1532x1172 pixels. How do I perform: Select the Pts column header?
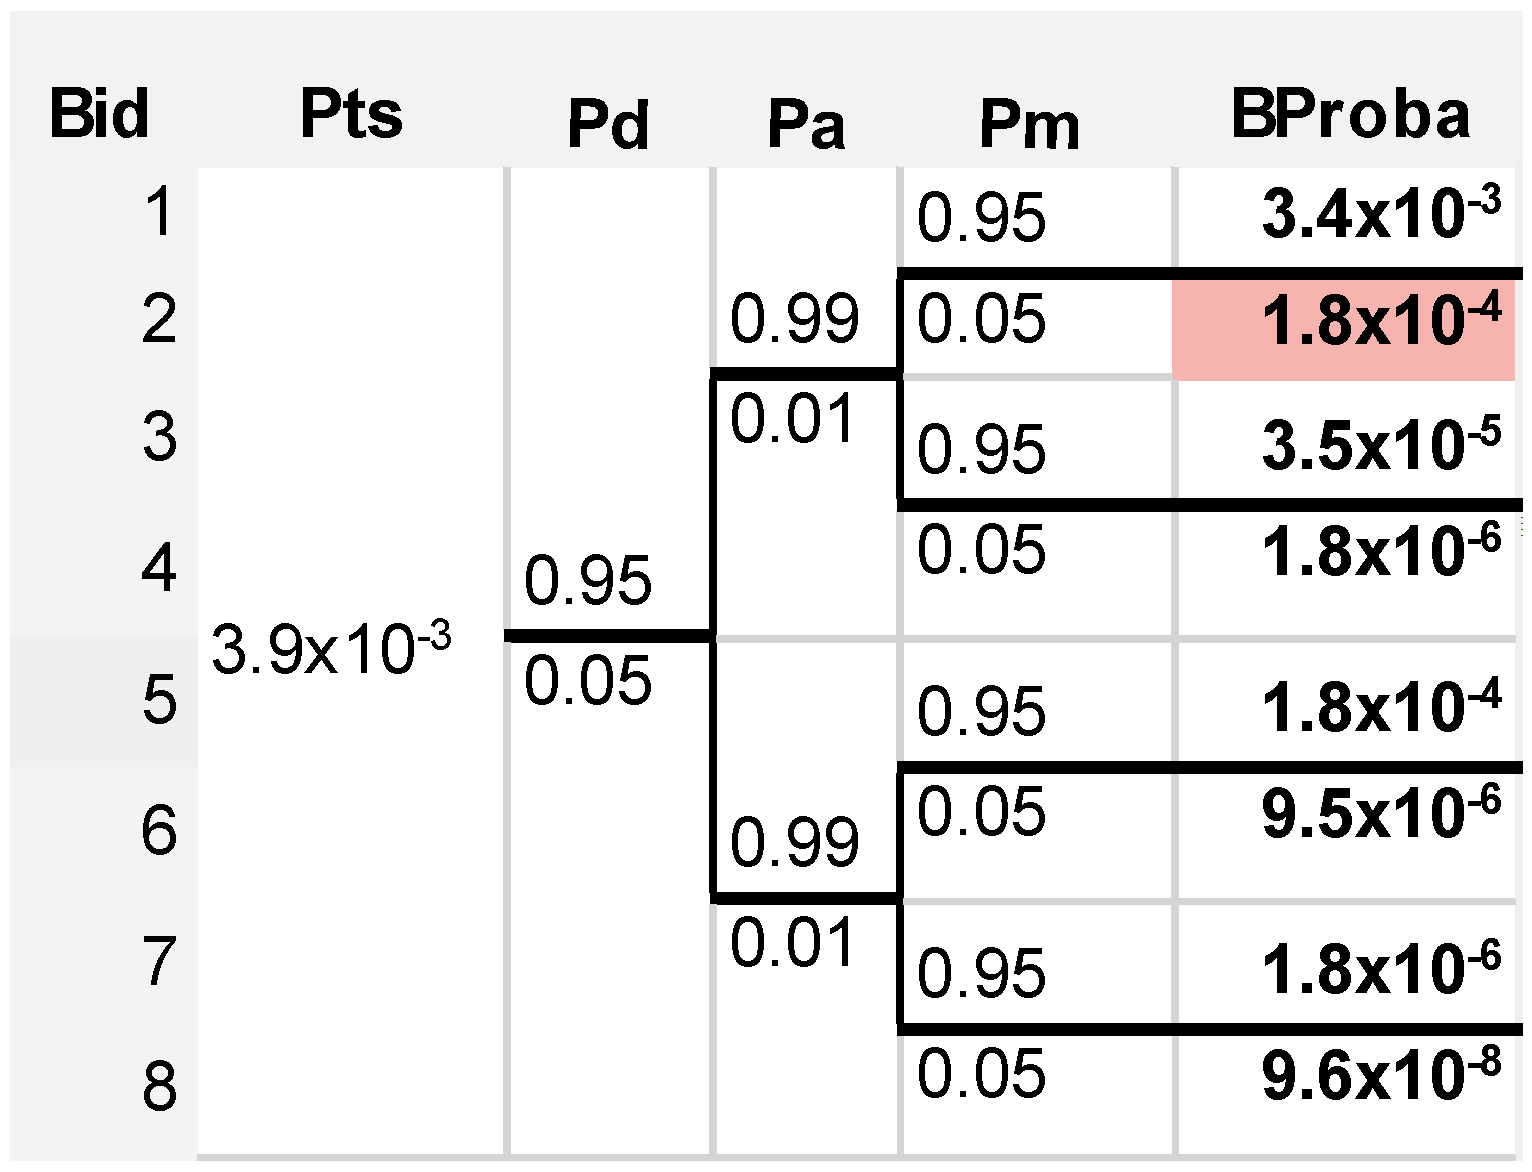(x=351, y=114)
